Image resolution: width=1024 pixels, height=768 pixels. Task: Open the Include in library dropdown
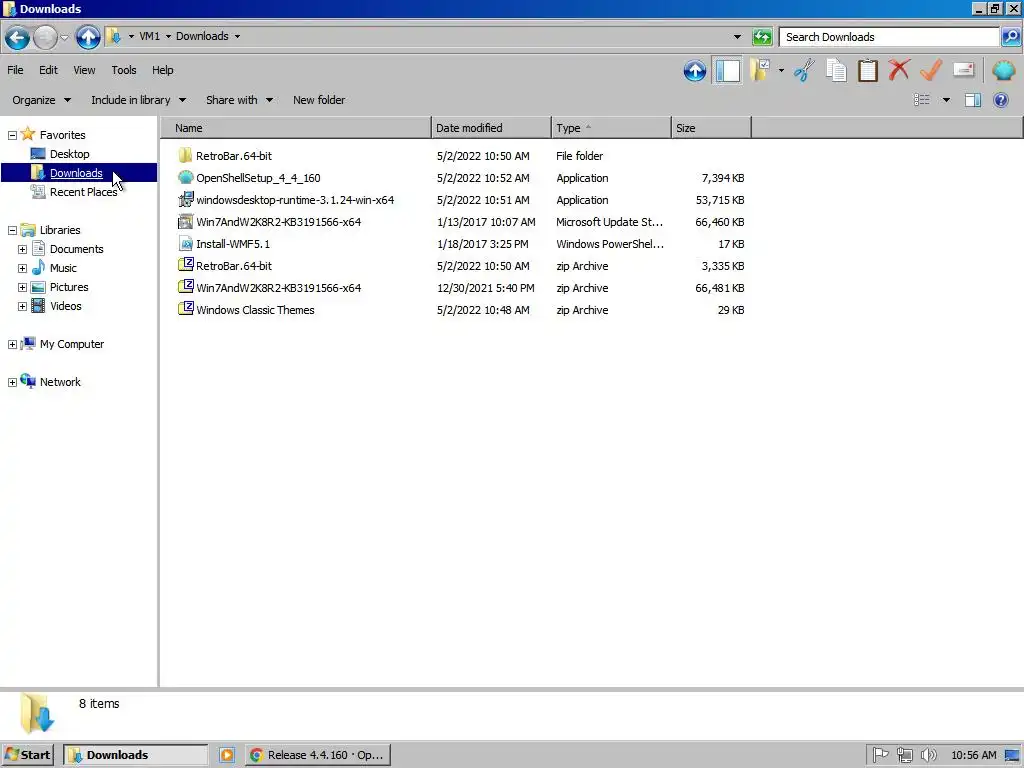tap(138, 100)
